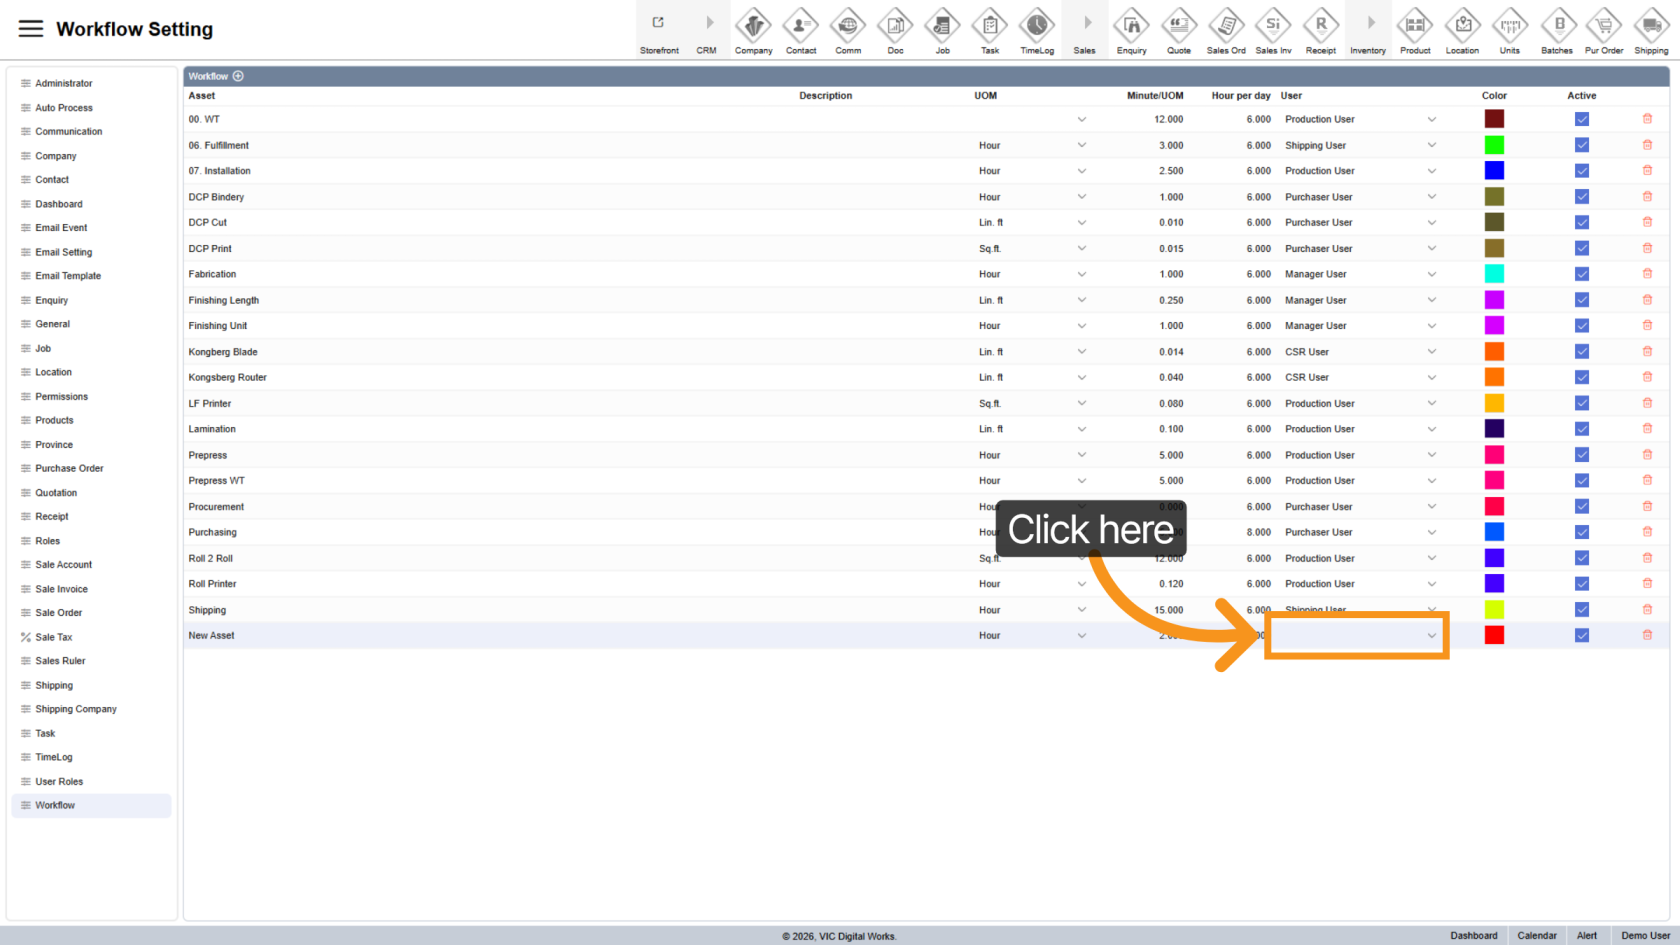Open Dashboard link in footer
This screenshot has height=945, width=1680.
(x=1474, y=936)
